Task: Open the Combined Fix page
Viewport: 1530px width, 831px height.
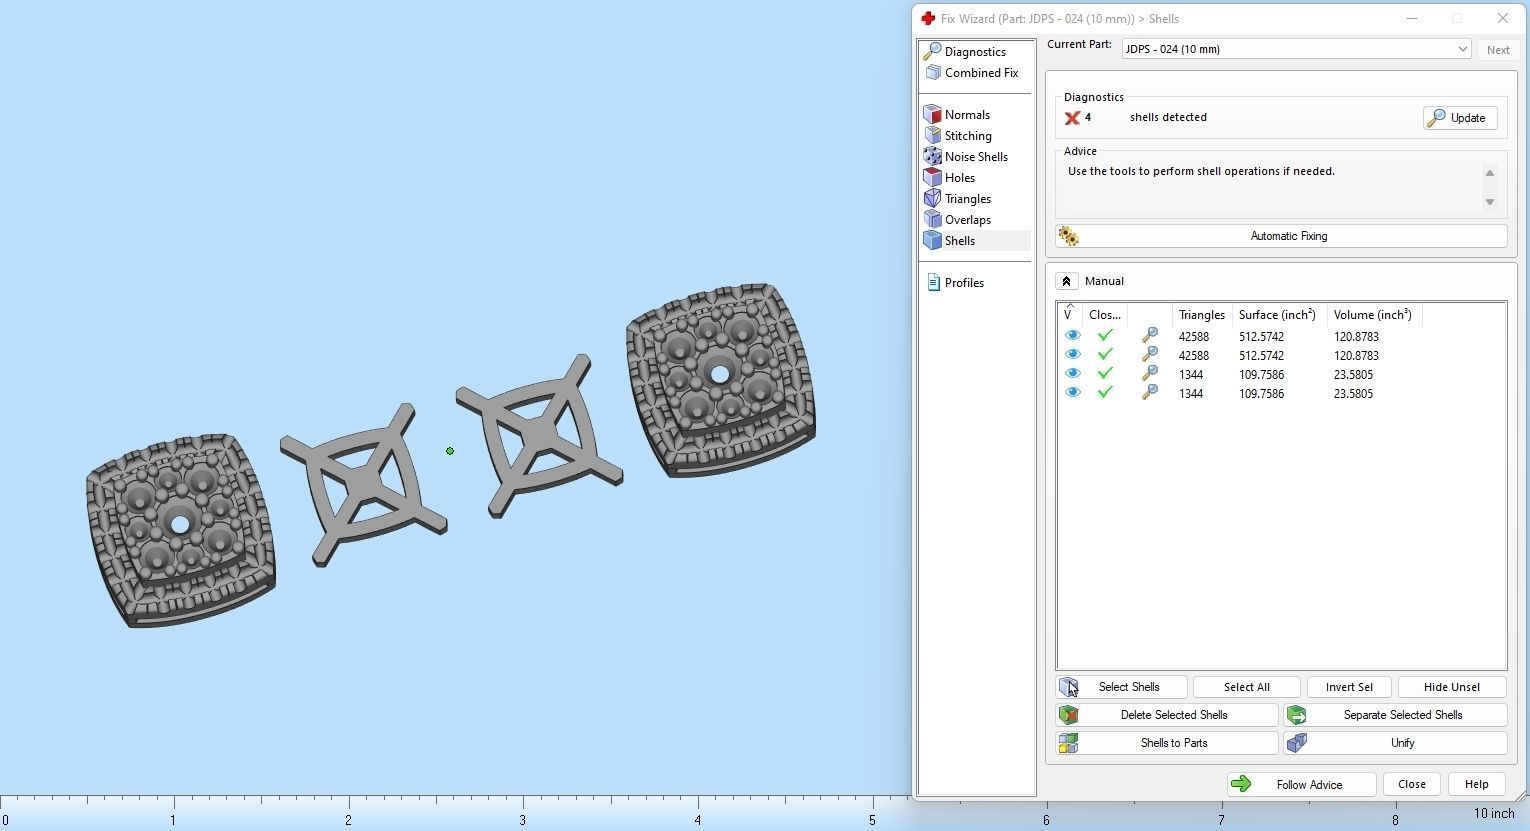Action: point(972,73)
